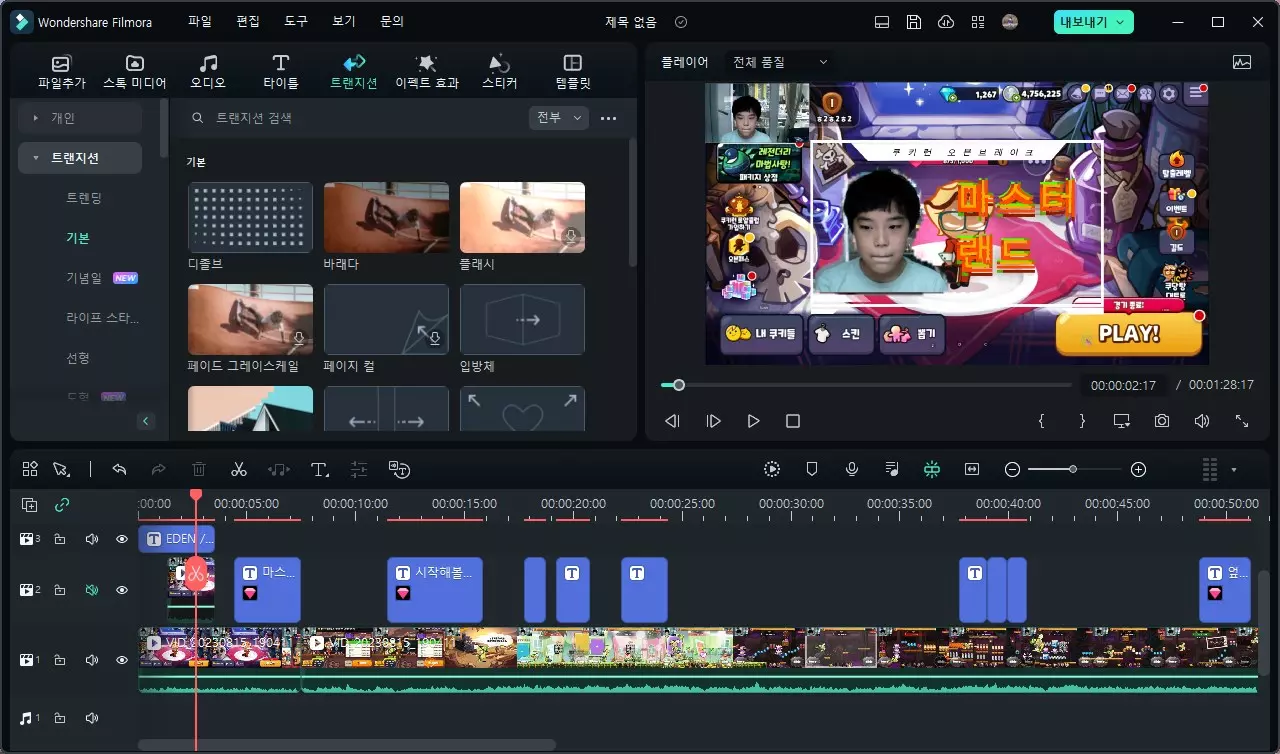Play the preview video
Image resolution: width=1280 pixels, height=754 pixels.
753,421
